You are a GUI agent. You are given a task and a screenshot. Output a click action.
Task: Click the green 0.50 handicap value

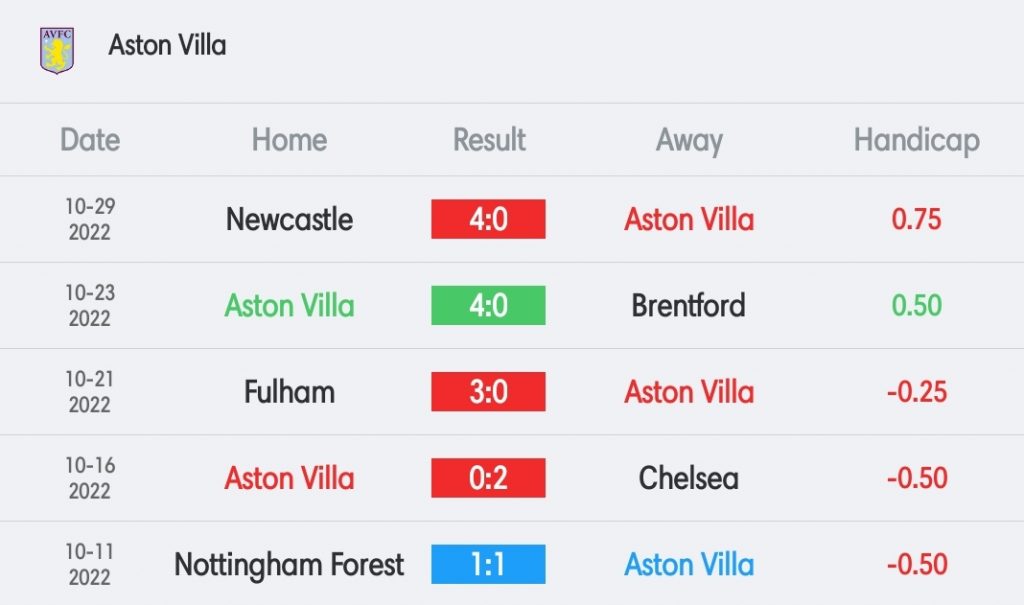(917, 305)
